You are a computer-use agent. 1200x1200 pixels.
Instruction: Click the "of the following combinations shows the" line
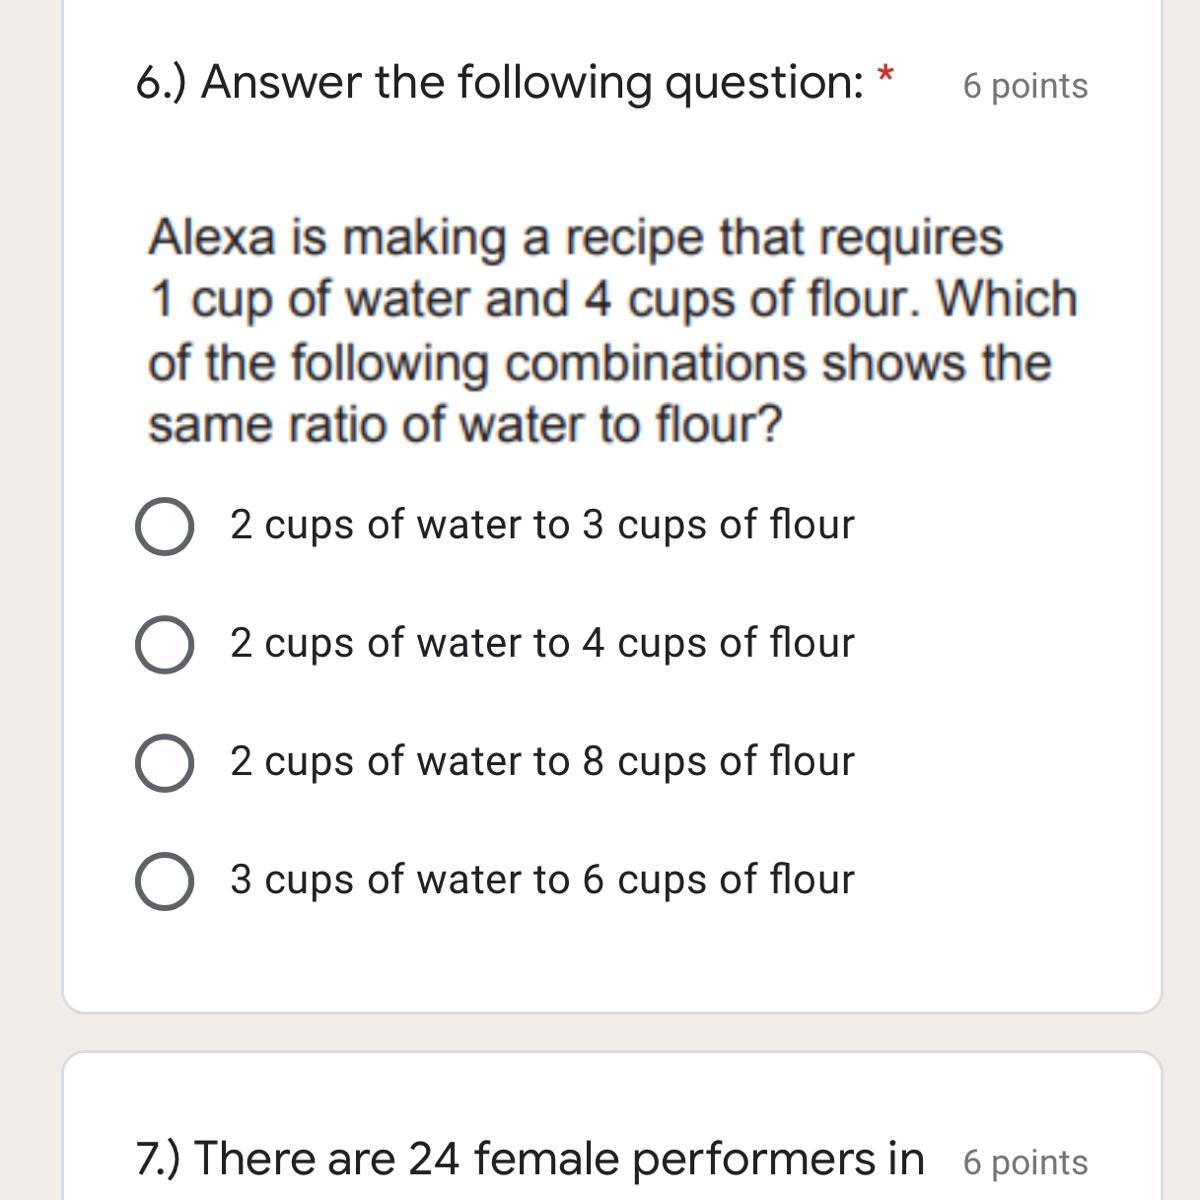599,363
